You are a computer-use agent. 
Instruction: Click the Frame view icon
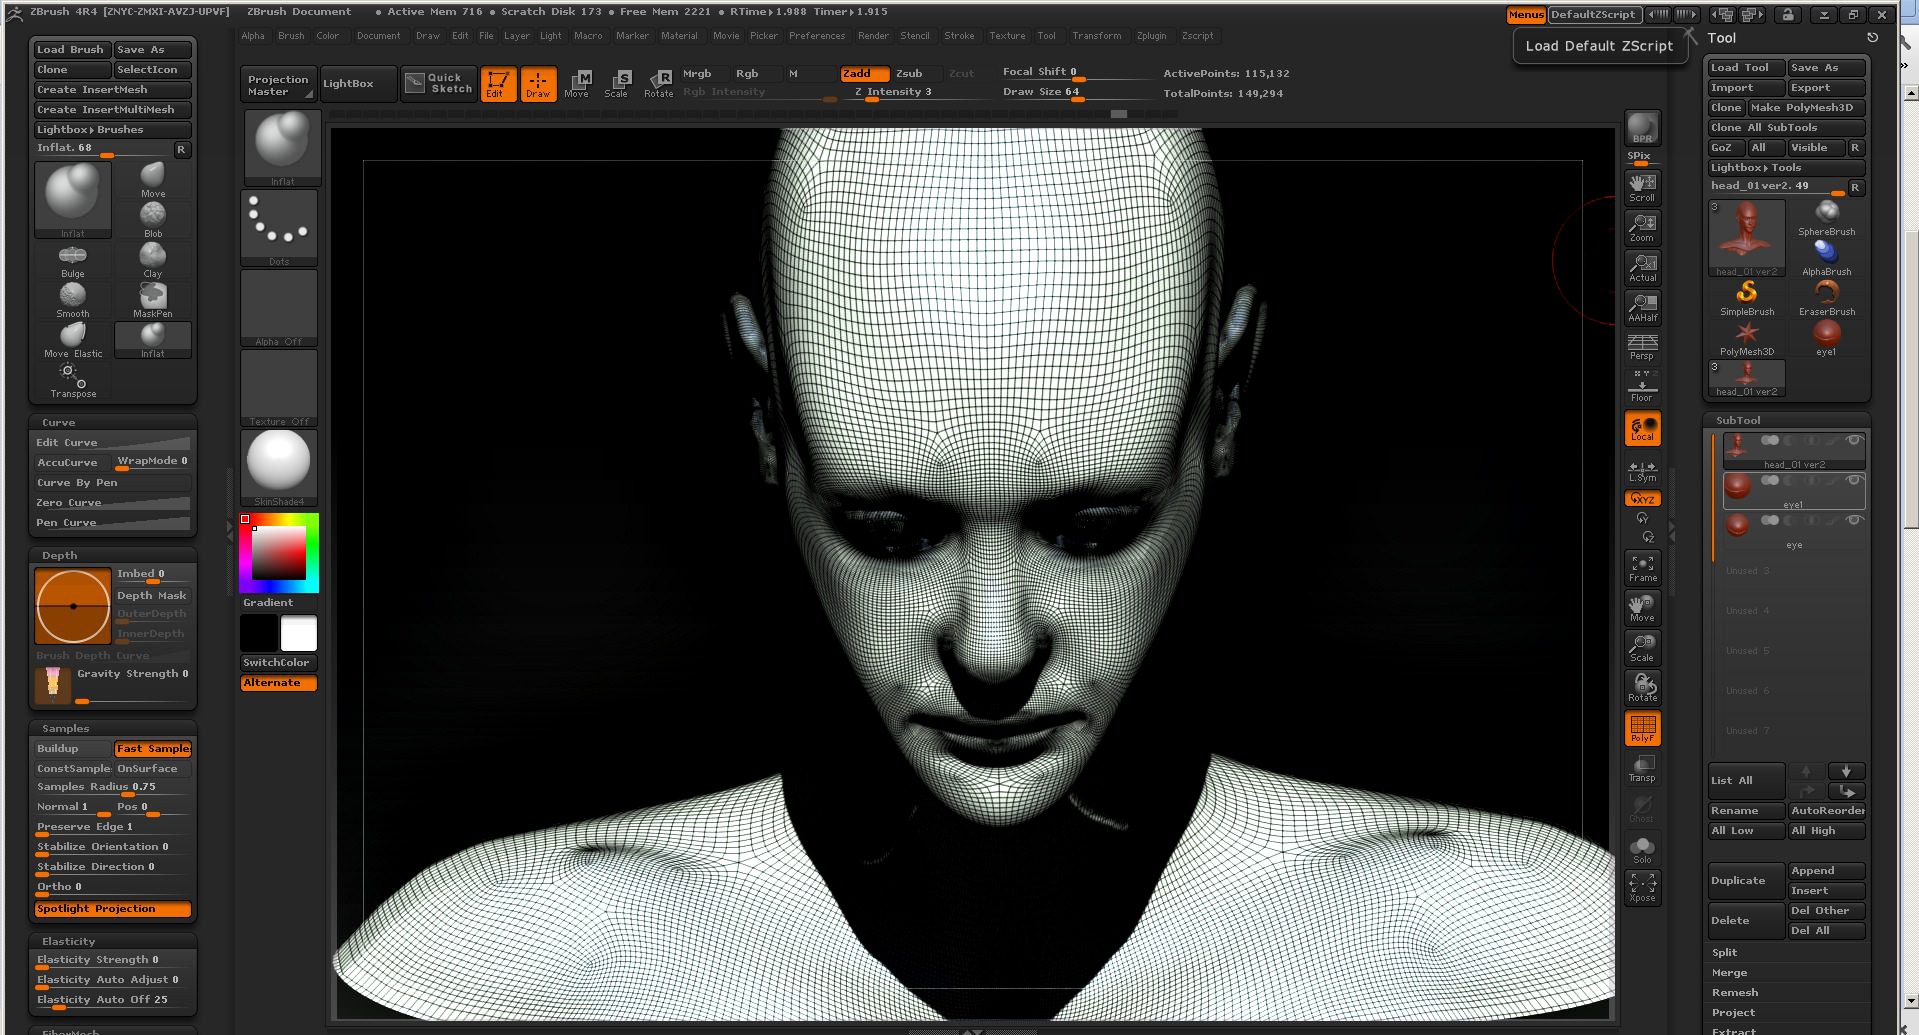[x=1642, y=568]
